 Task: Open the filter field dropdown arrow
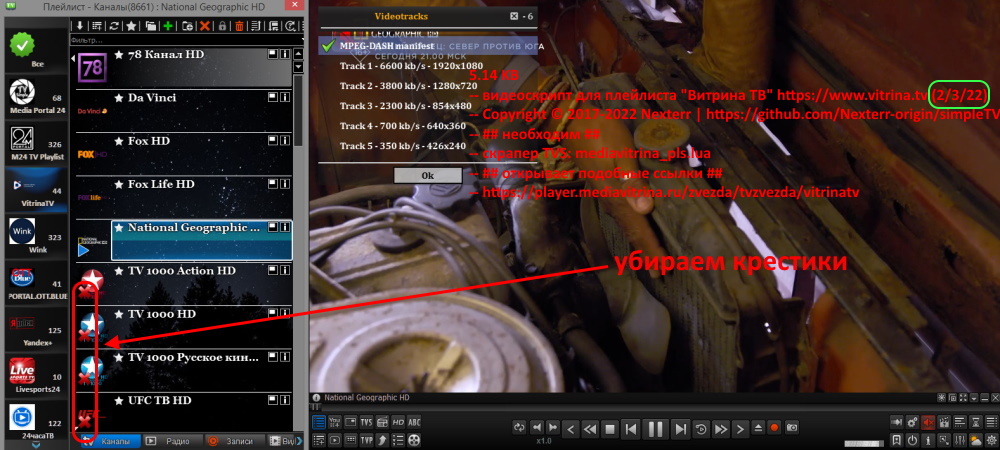[x=304, y=40]
